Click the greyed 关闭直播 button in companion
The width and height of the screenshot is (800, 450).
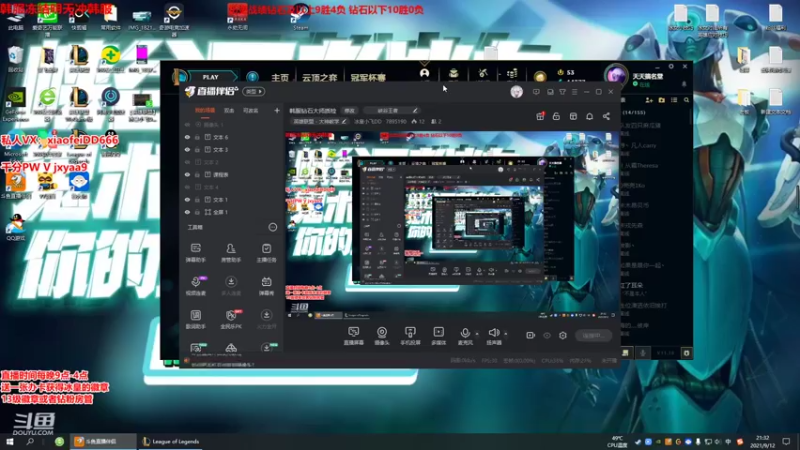[x=593, y=335]
